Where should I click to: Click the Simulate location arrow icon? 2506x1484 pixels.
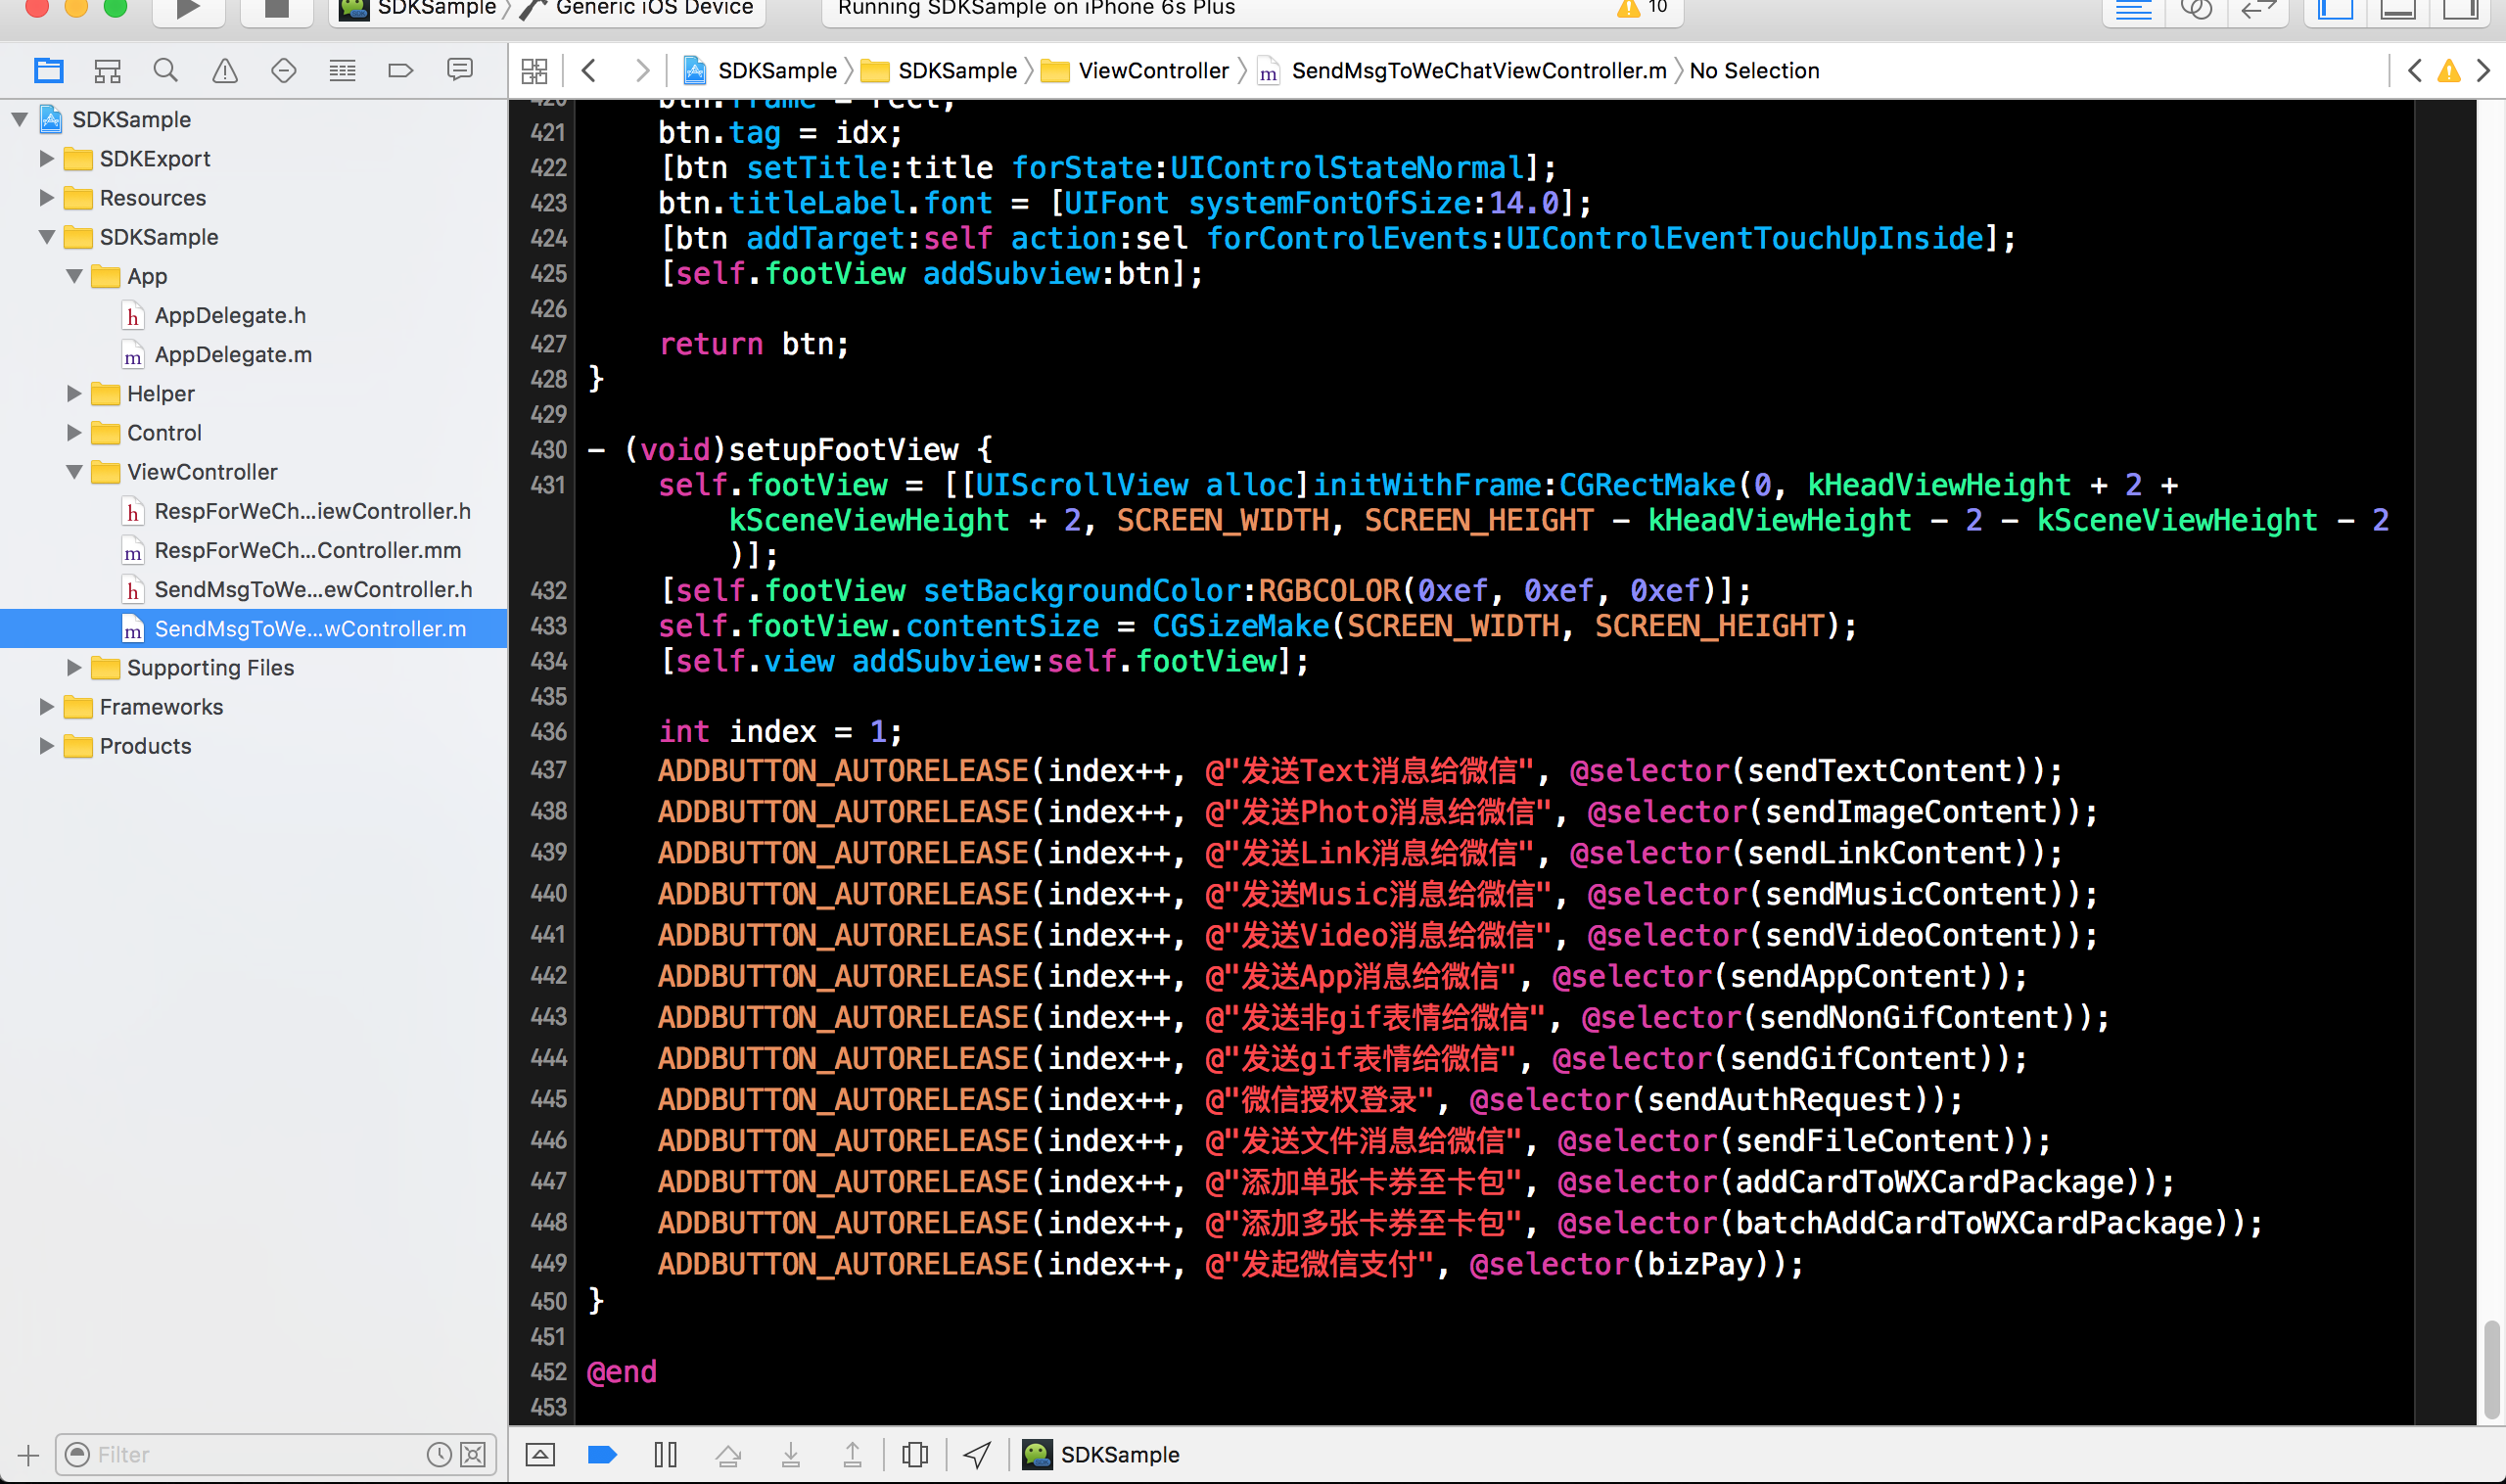point(977,1454)
